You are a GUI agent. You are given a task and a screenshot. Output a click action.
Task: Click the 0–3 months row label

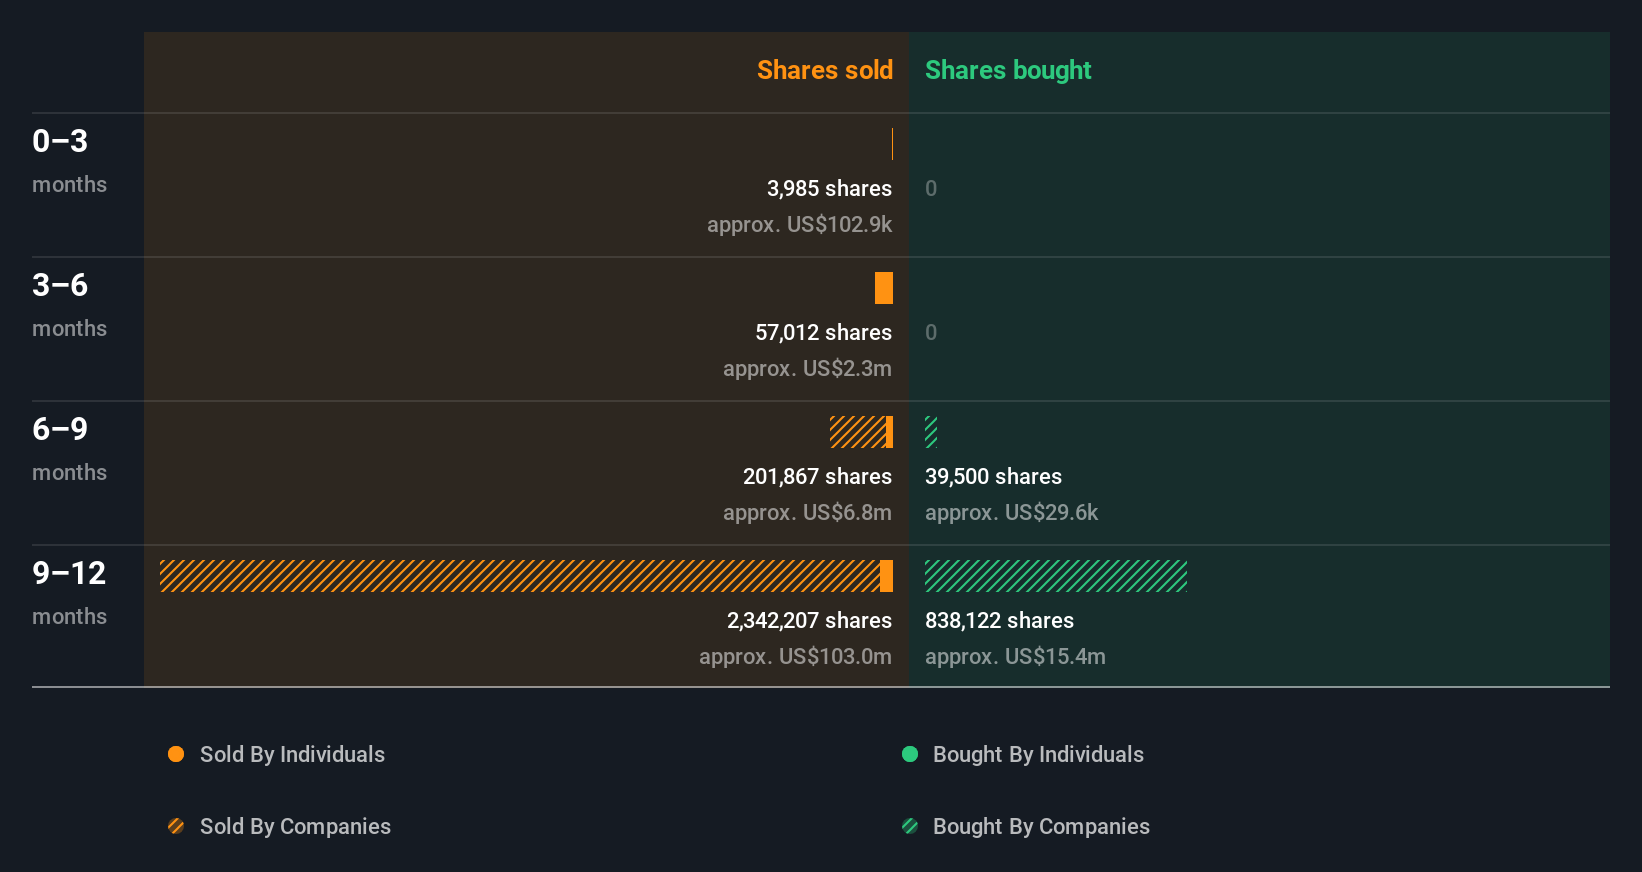(x=69, y=161)
